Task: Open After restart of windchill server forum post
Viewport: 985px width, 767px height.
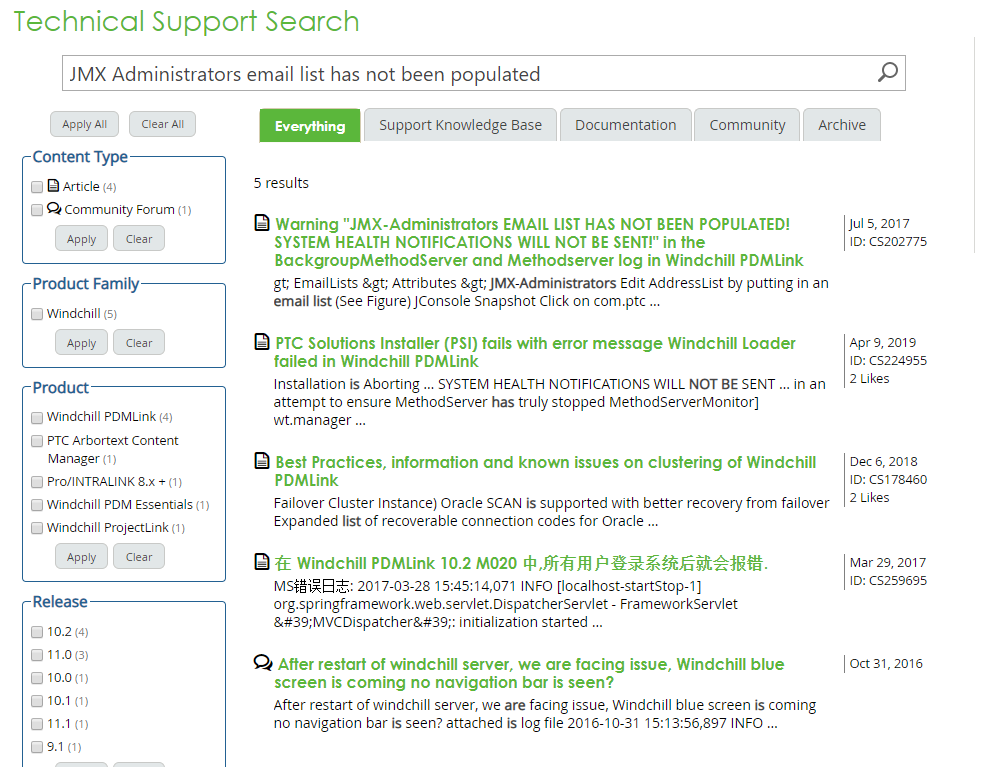Action: point(529,673)
